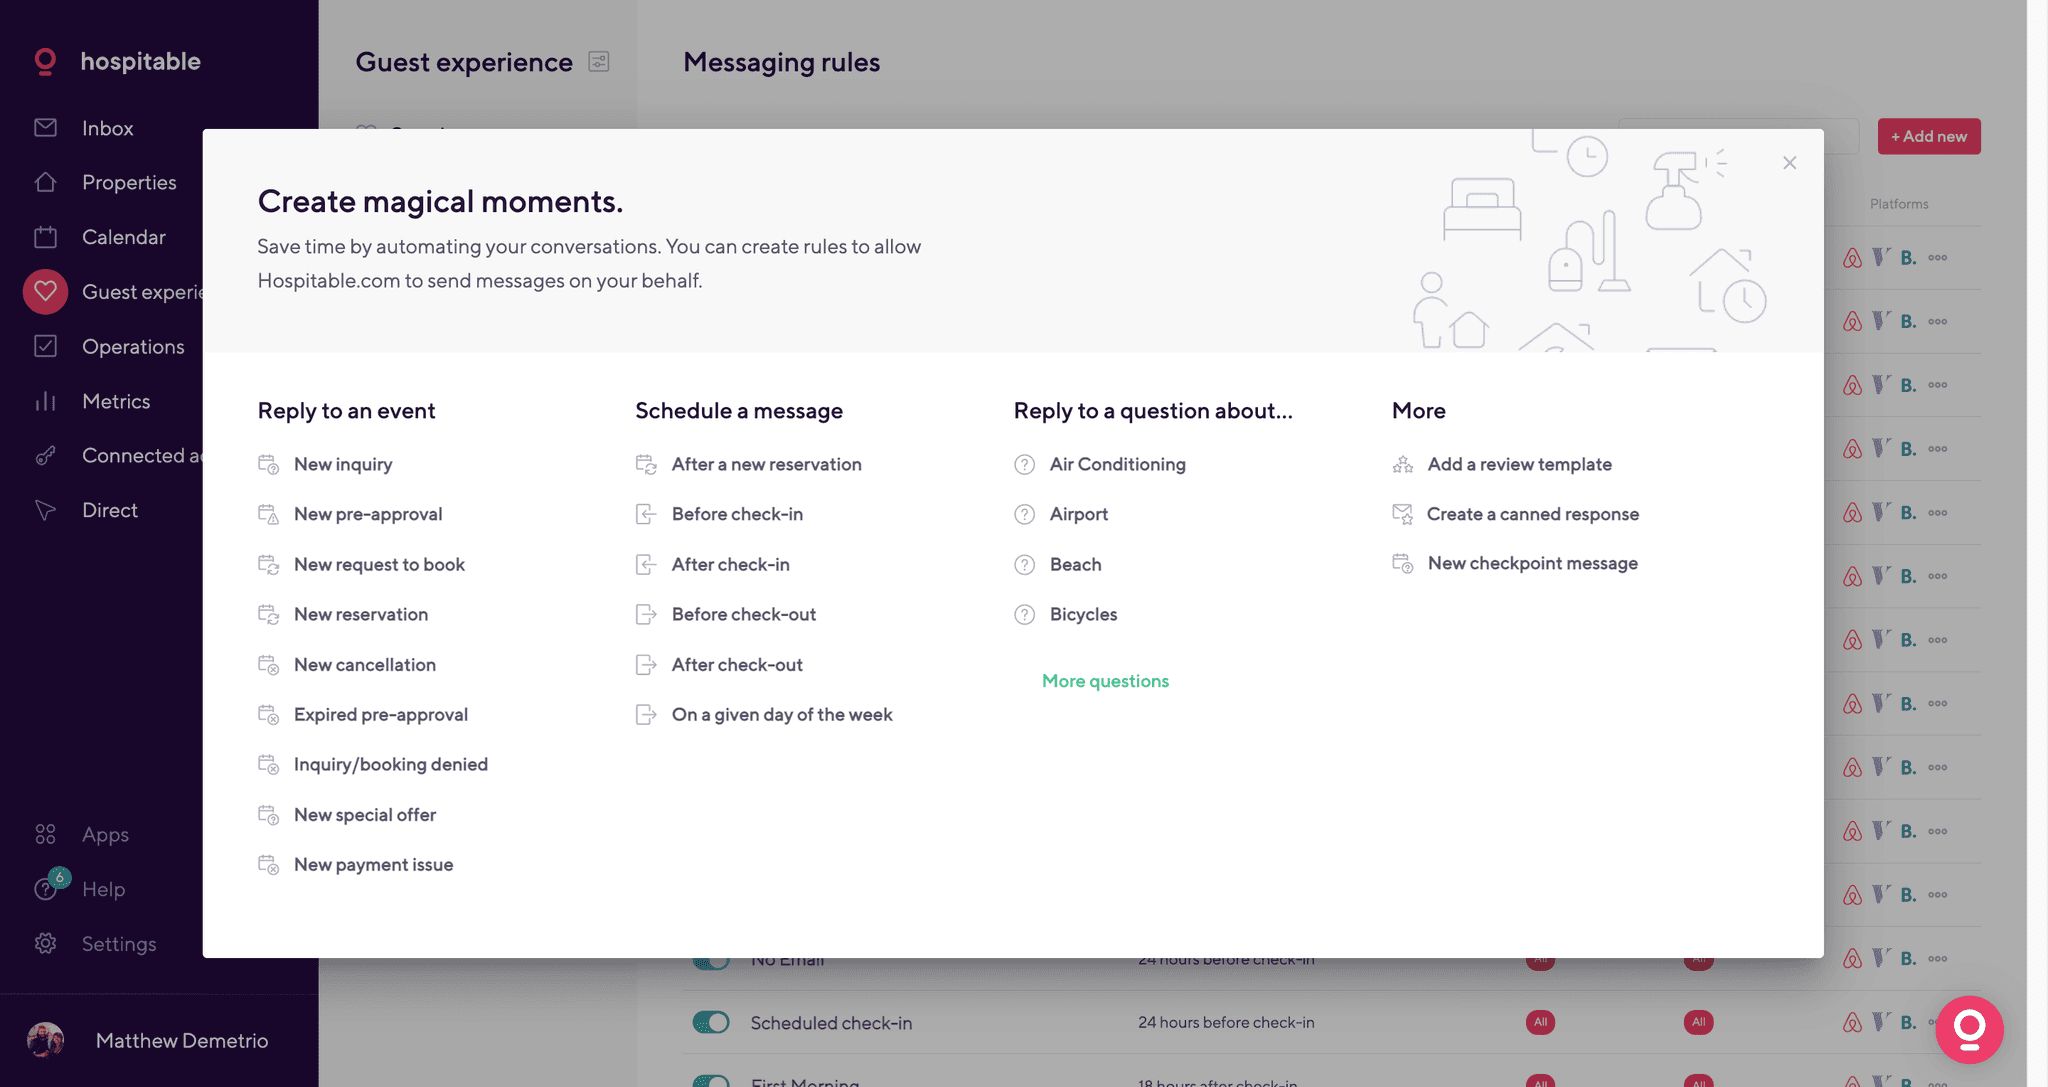Select the Properties sidebar icon
Viewport: 2048px width, 1087px height.
click(46, 182)
